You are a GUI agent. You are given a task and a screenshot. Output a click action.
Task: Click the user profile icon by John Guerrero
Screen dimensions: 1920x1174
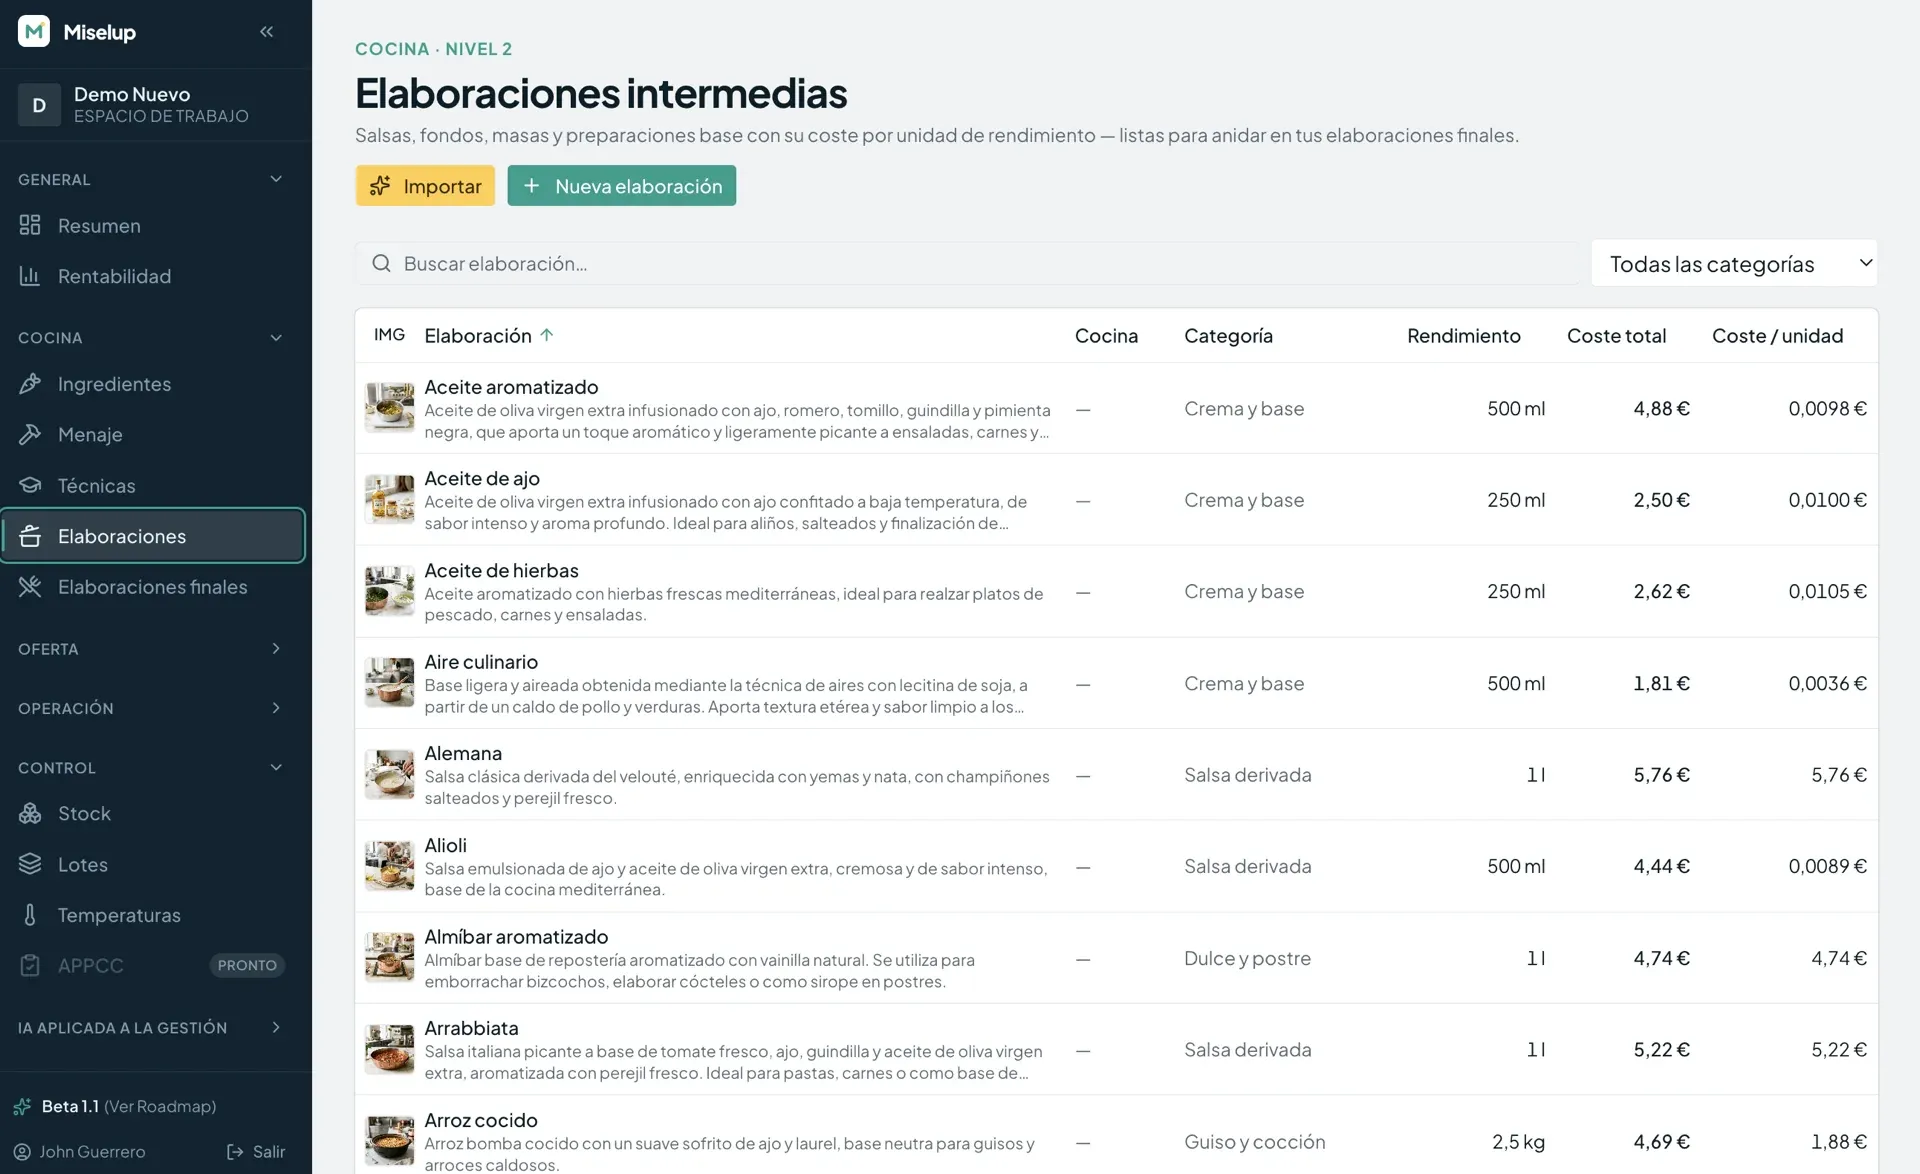pyautogui.click(x=22, y=1152)
